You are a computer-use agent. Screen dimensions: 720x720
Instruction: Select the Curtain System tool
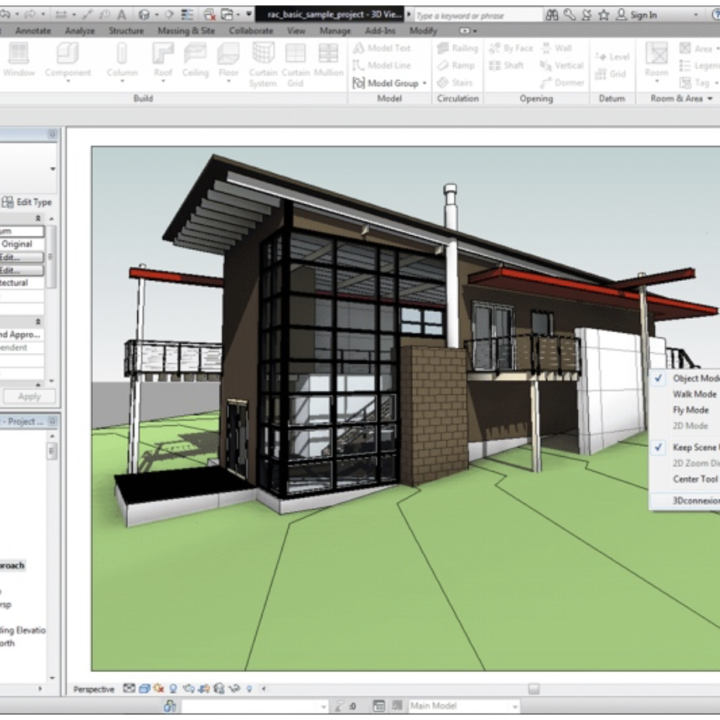[x=263, y=62]
